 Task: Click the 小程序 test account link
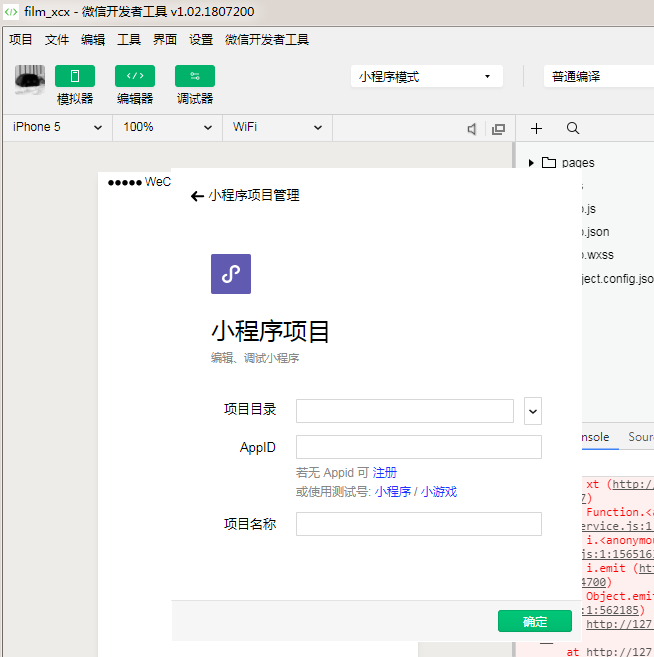click(x=393, y=491)
